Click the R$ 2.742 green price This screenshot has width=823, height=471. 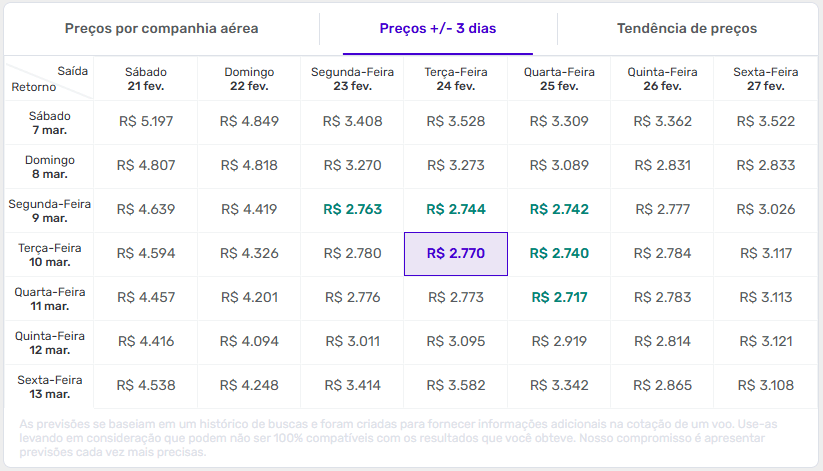pos(559,210)
